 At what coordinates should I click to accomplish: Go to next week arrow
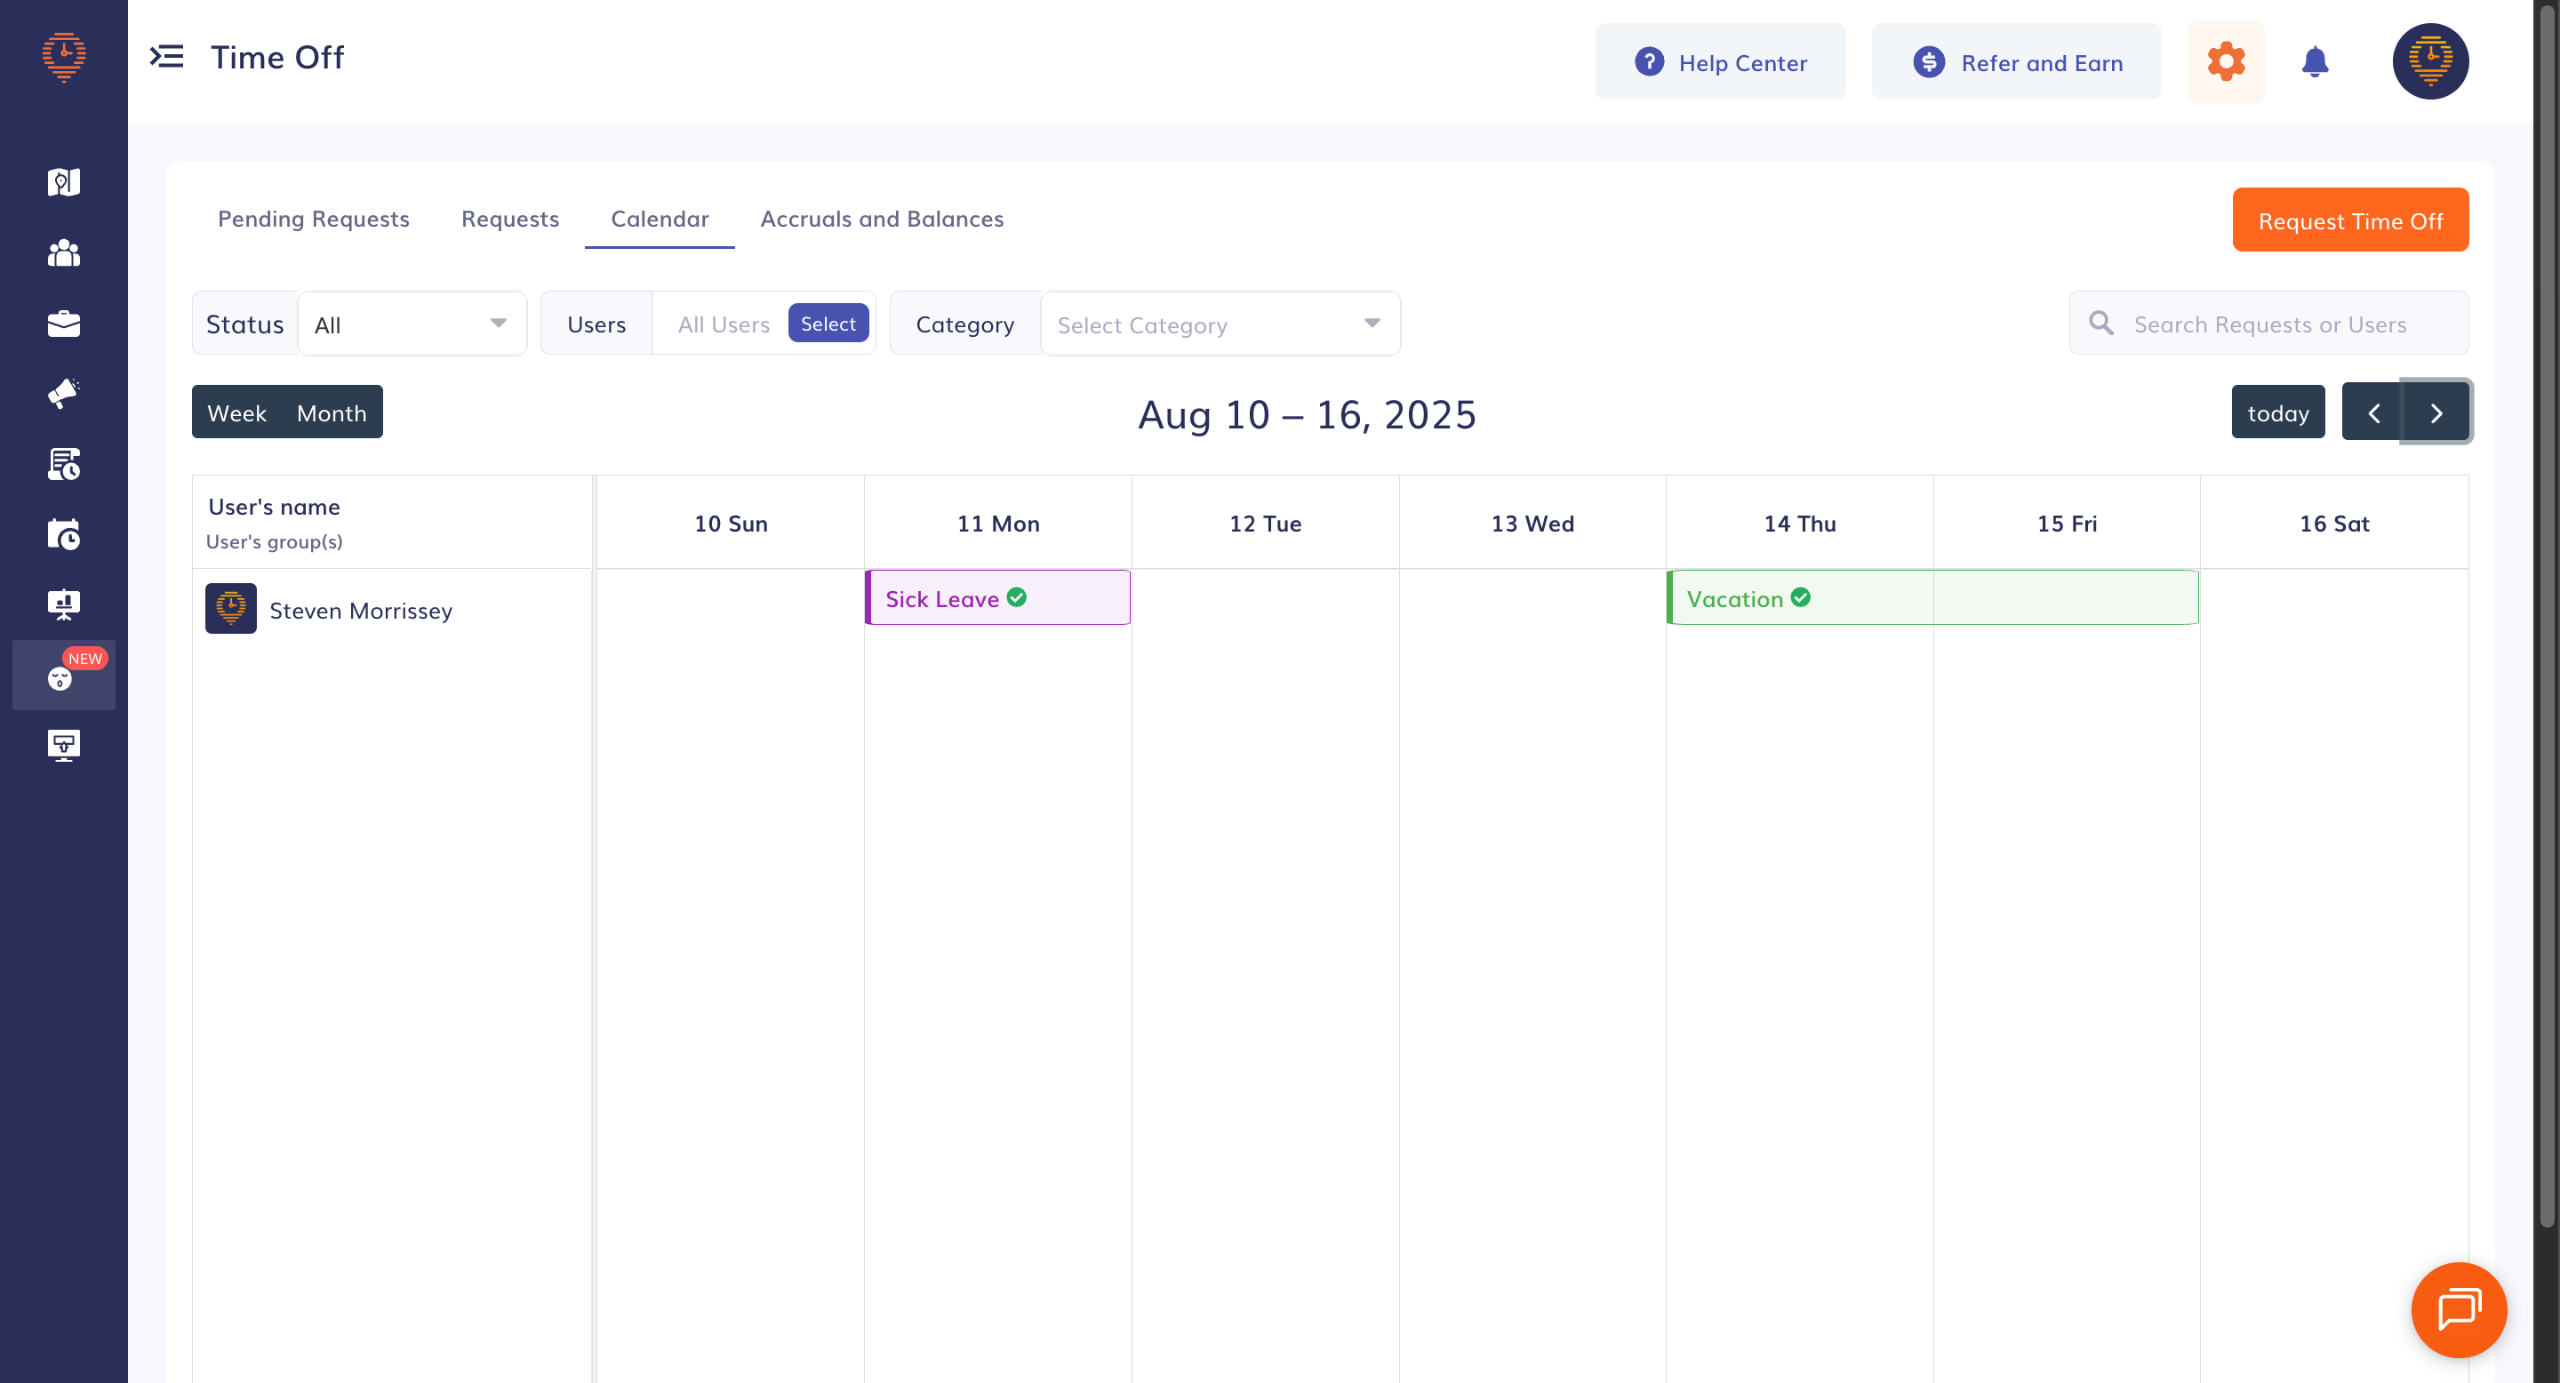(2437, 413)
